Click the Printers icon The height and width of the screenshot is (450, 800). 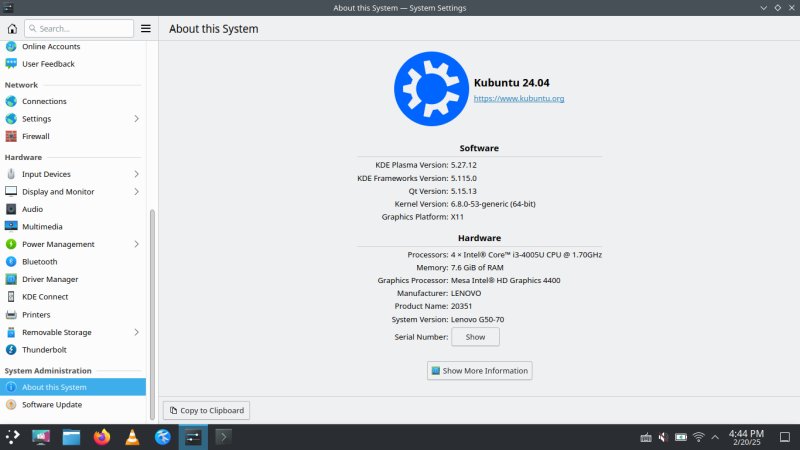tap(11, 314)
